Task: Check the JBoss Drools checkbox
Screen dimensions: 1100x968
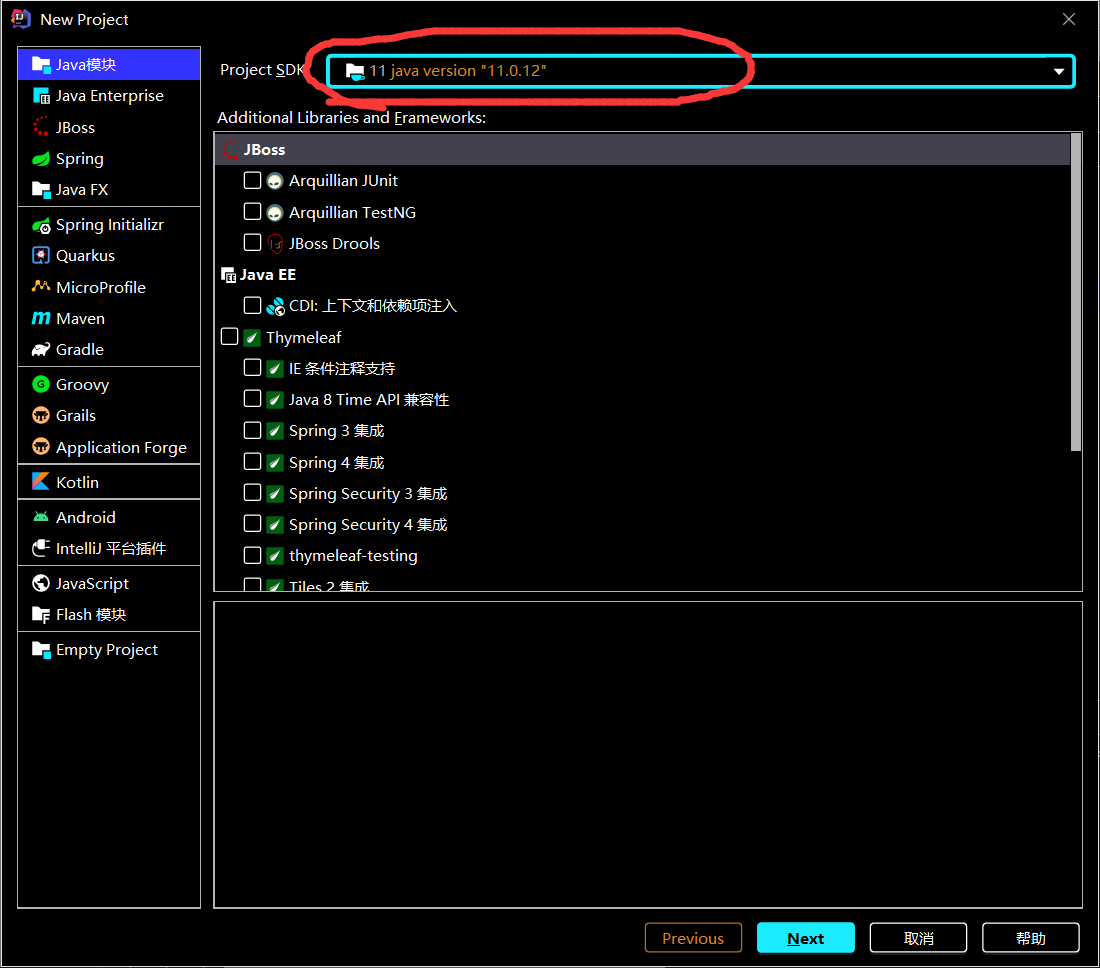Action: click(252, 243)
